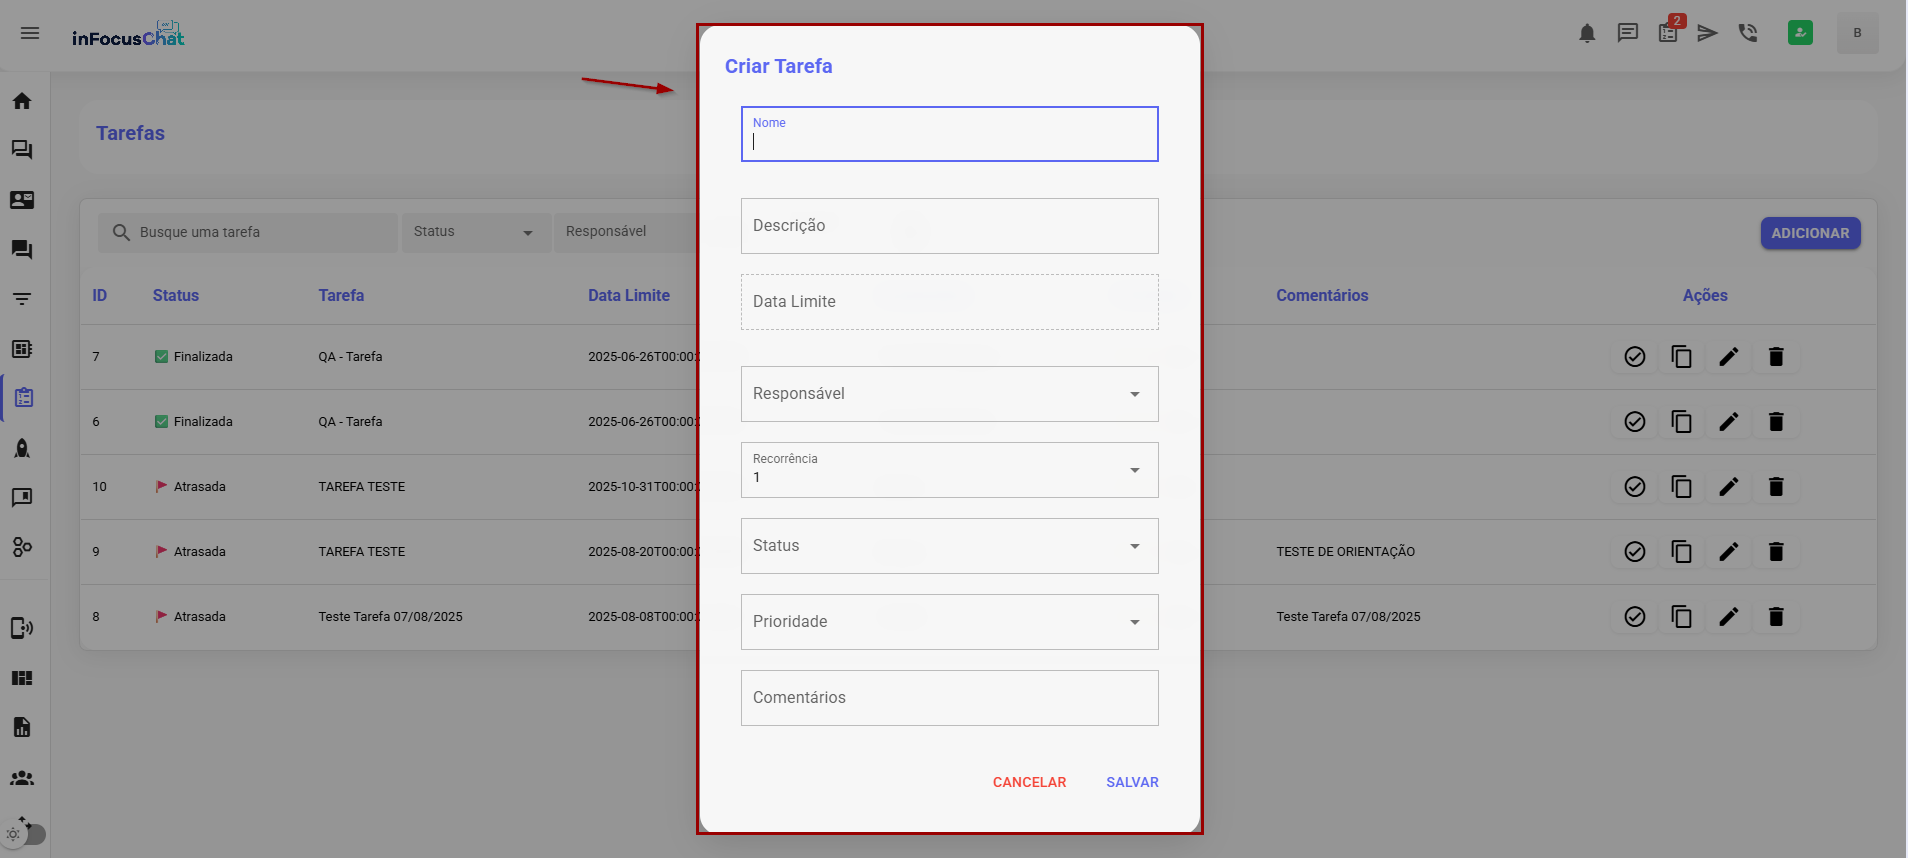The height and width of the screenshot is (858, 1908).
Task: Click the SALVAR button
Action: pyautogui.click(x=1132, y=782)
